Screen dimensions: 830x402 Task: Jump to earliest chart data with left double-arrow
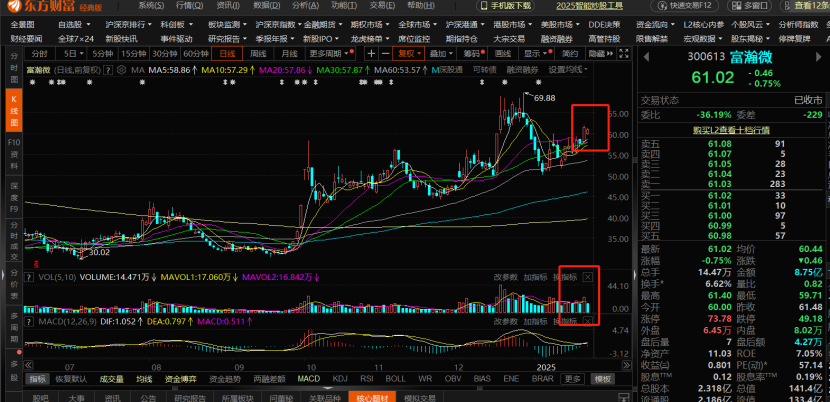point(29,365)
